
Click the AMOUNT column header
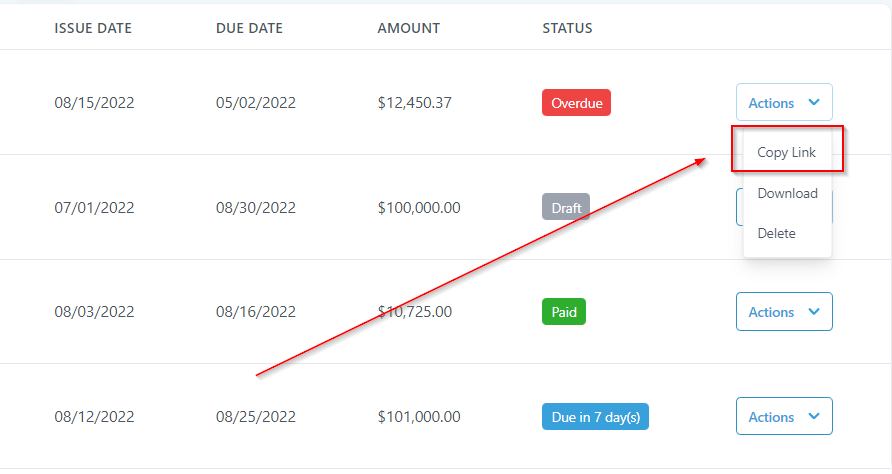408,28
